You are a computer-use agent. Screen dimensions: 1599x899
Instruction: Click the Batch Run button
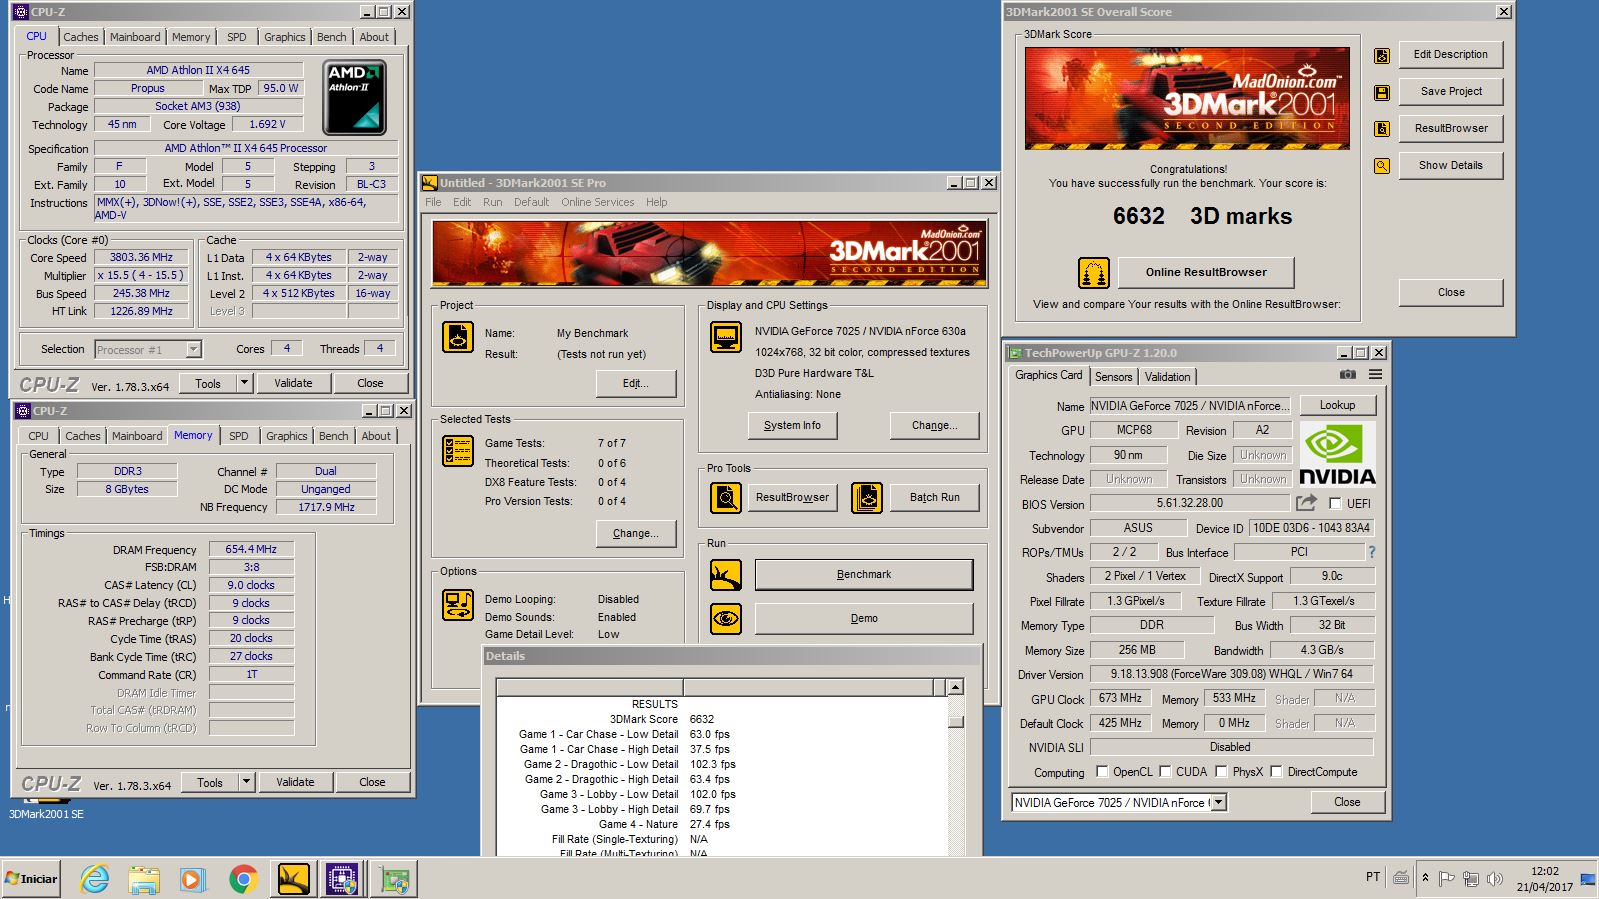(x=935, y=497)
